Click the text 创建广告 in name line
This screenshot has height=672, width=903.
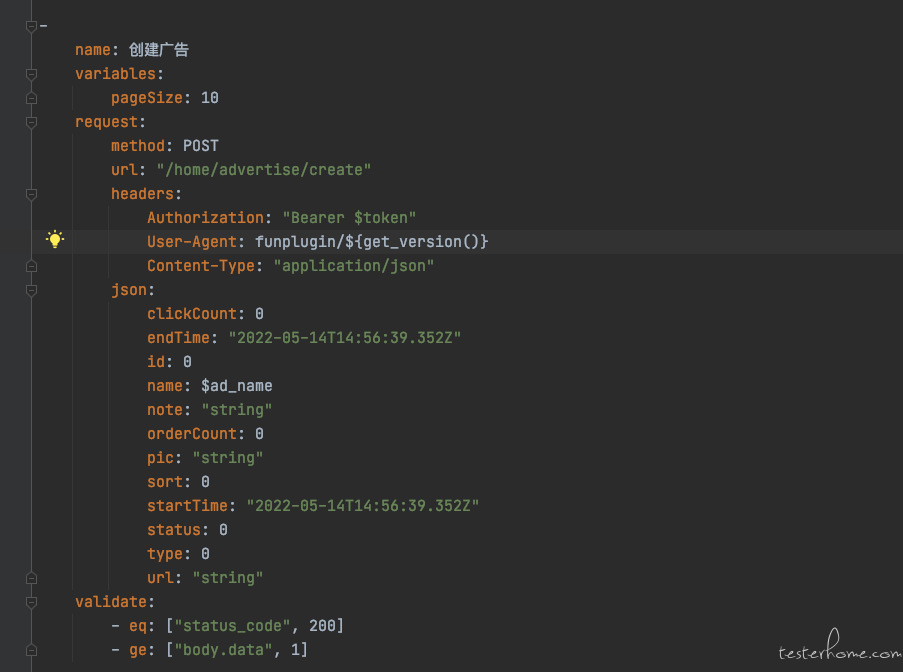click(158, 50)
